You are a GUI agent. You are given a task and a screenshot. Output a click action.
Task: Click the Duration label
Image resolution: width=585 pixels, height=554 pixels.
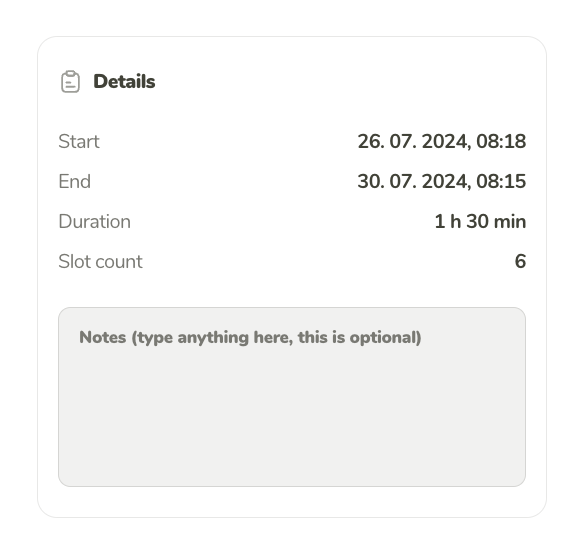94,221
